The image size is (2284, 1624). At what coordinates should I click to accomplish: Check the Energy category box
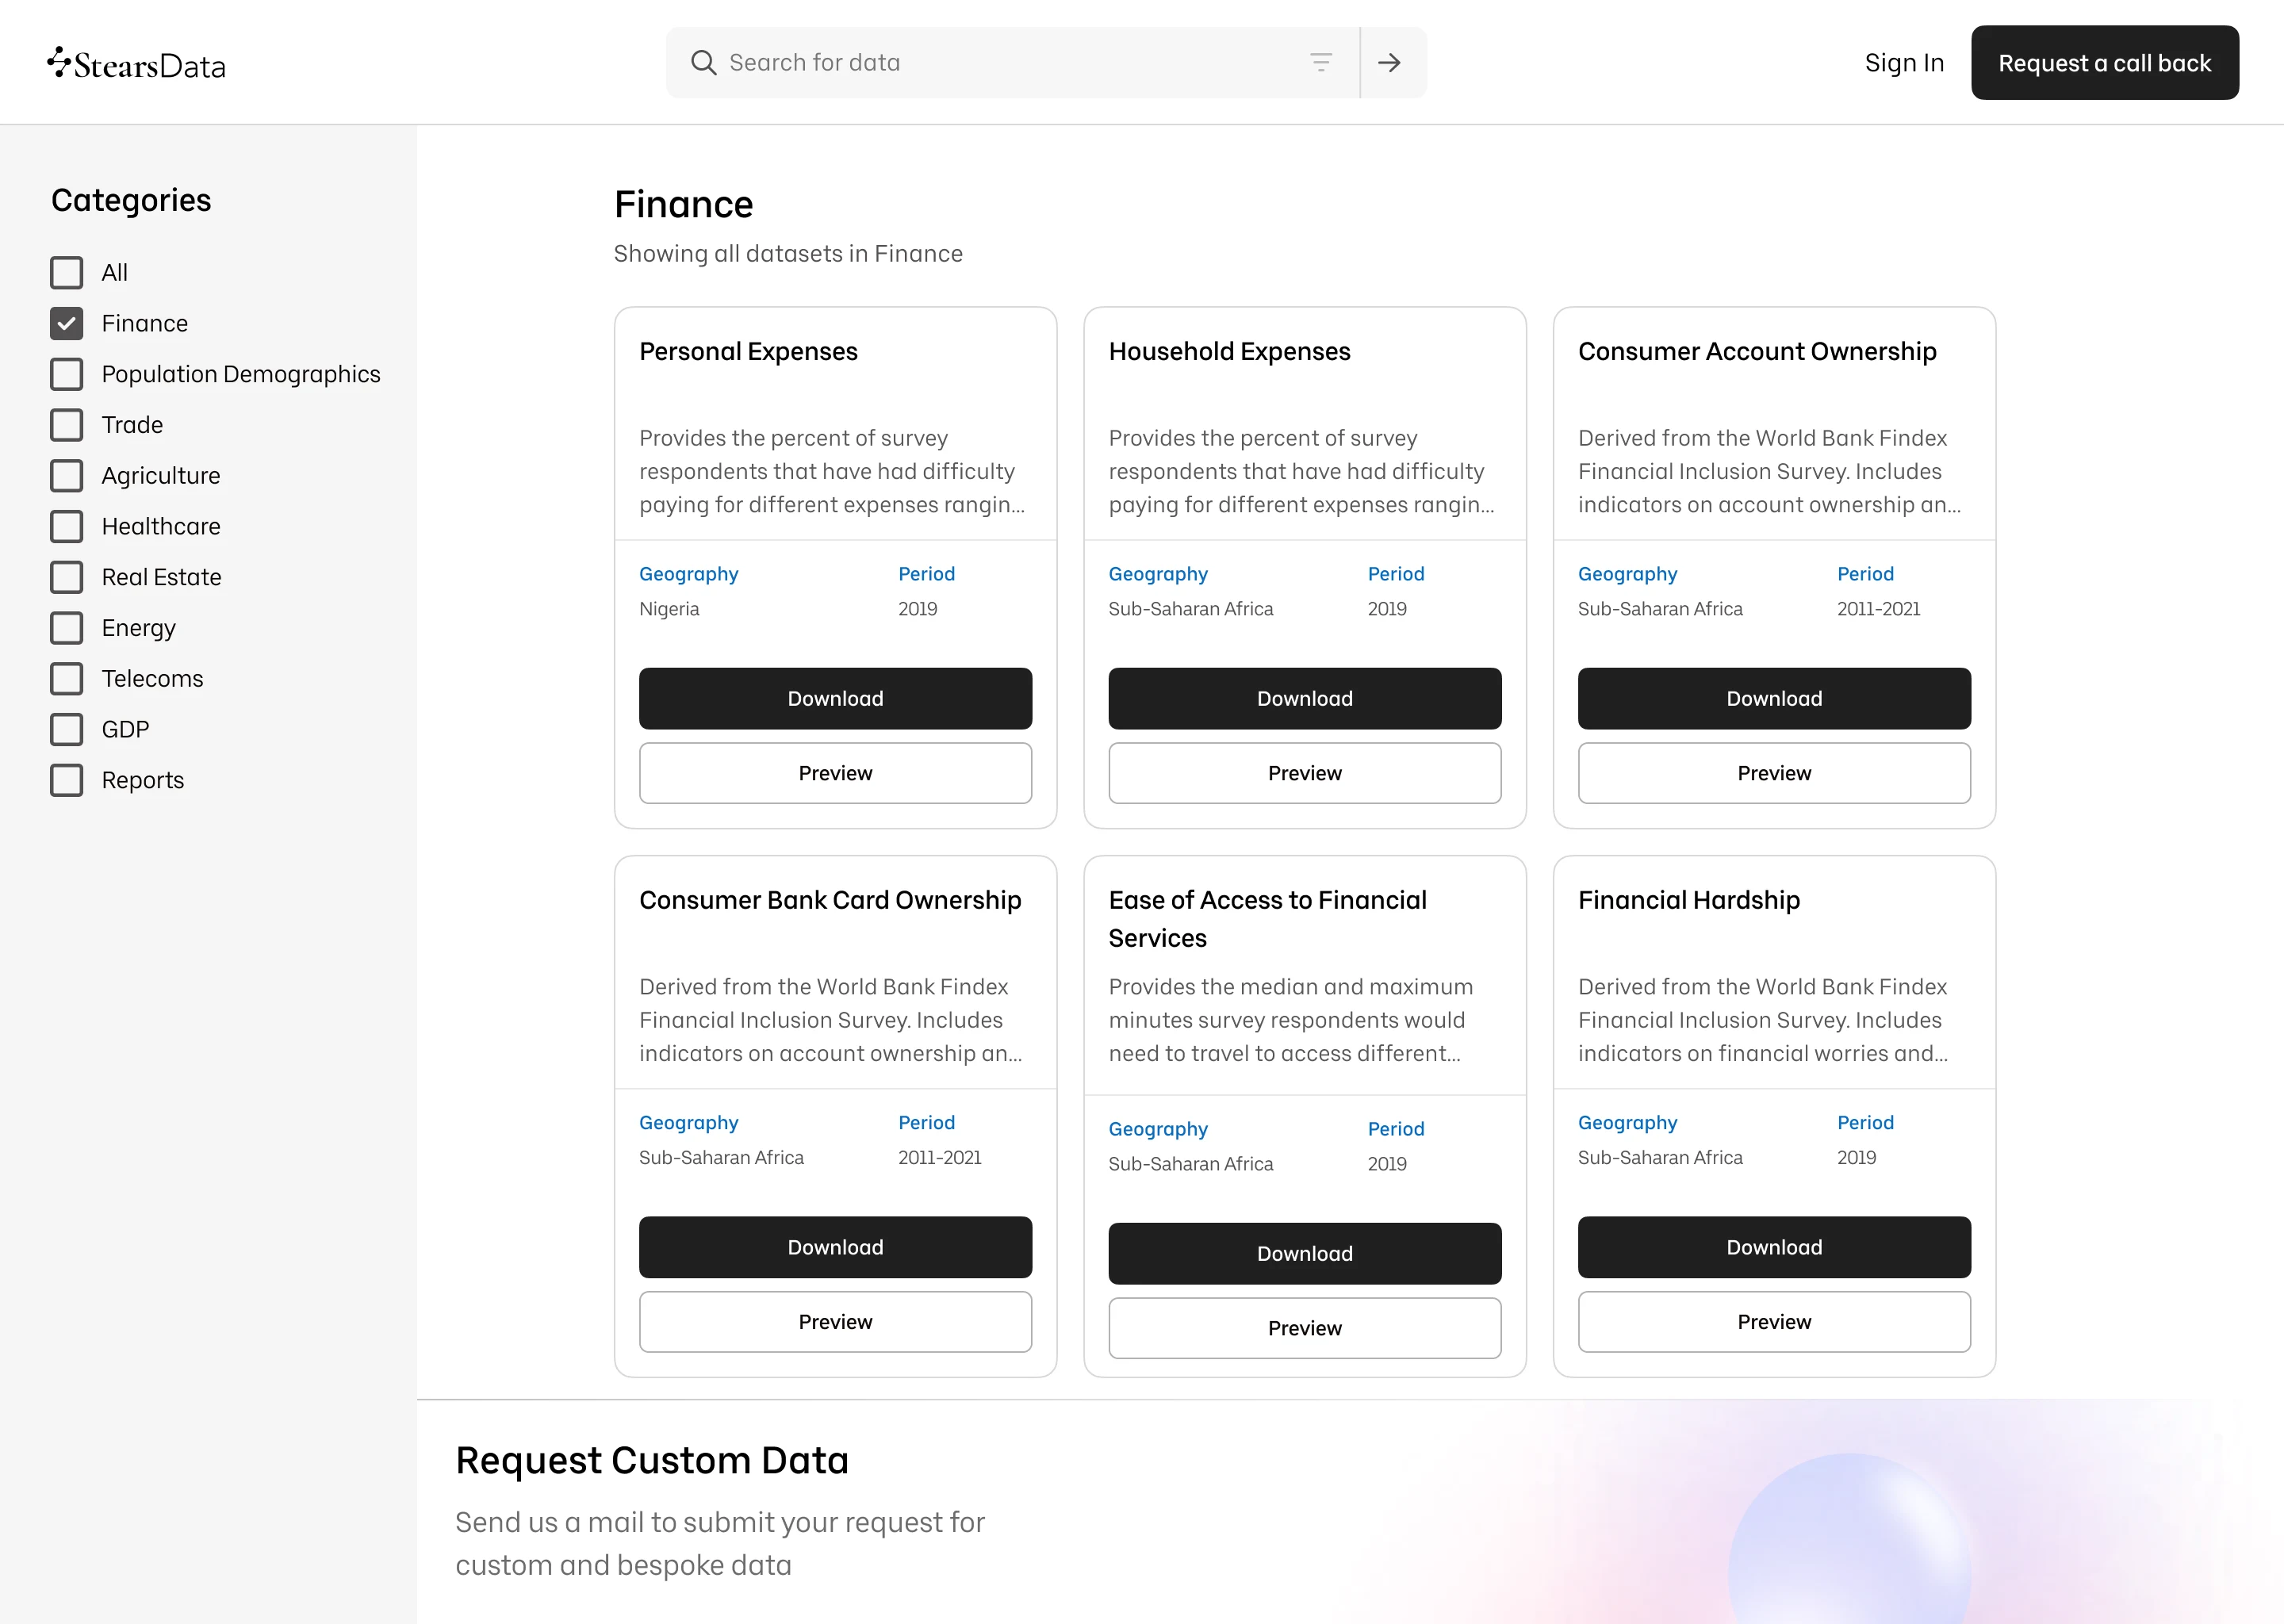(x=67, y=628)
